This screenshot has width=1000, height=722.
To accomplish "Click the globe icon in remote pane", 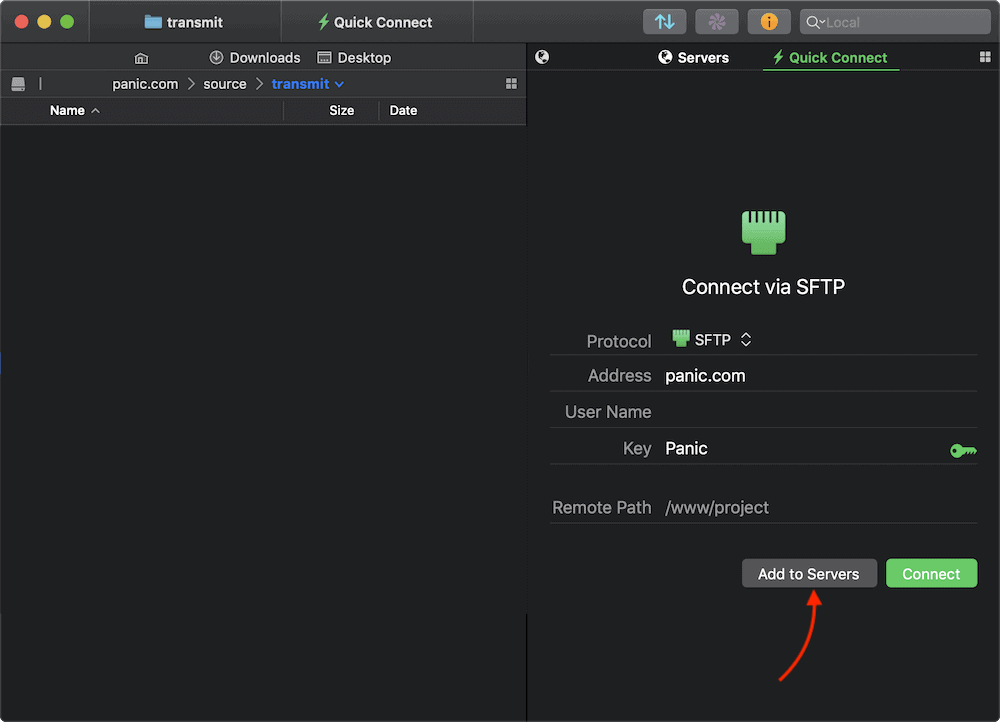I will tap(542, 57).
